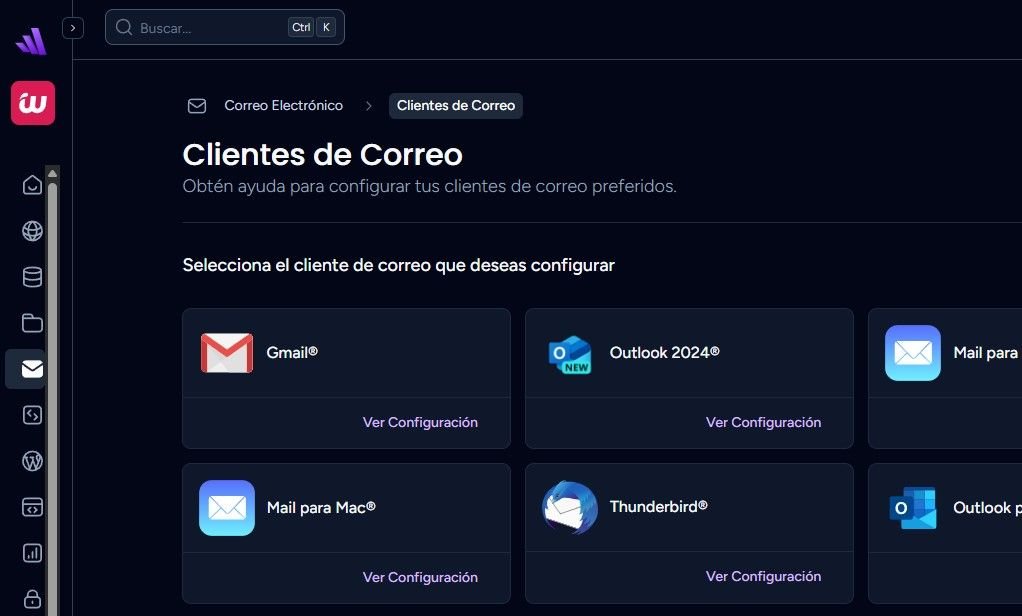Open the terminal icon in the sidebar
The image size is (1022, 616).
click(31, 507)
